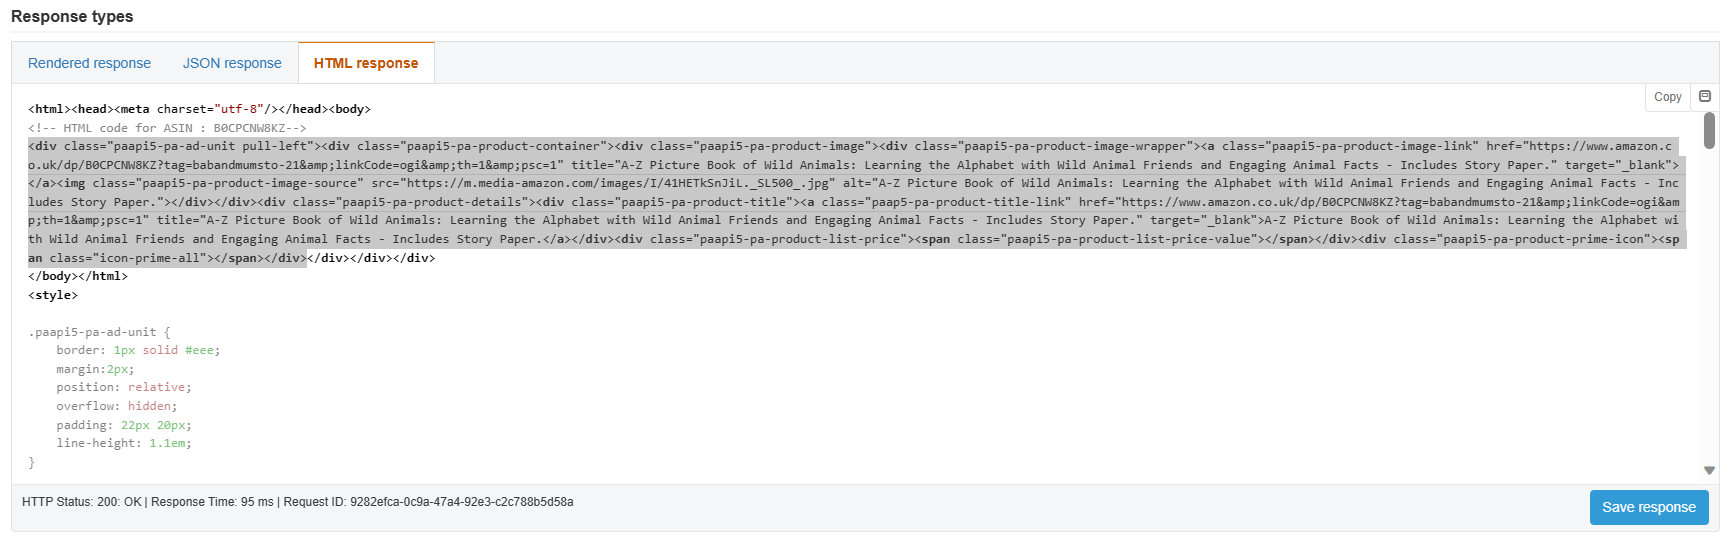Click the .paapi5-pa-ad-unit CSS selector
1731x542 pixels.
[93, 332]
